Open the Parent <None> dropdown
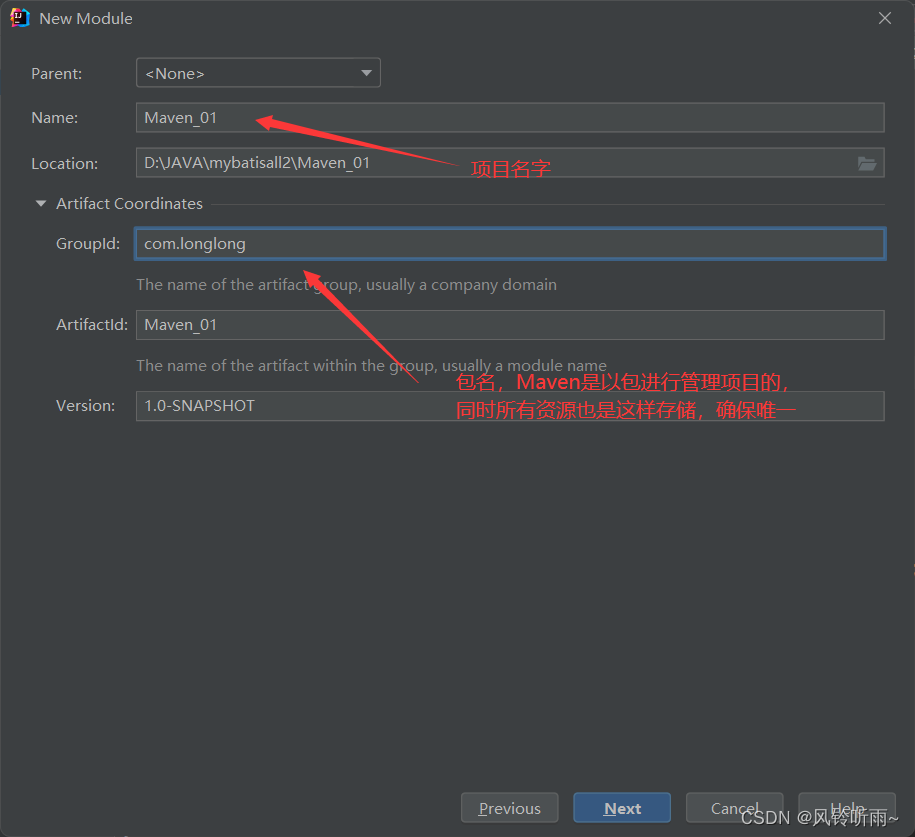Screen dimensions: 915x837 pos(258,73)
